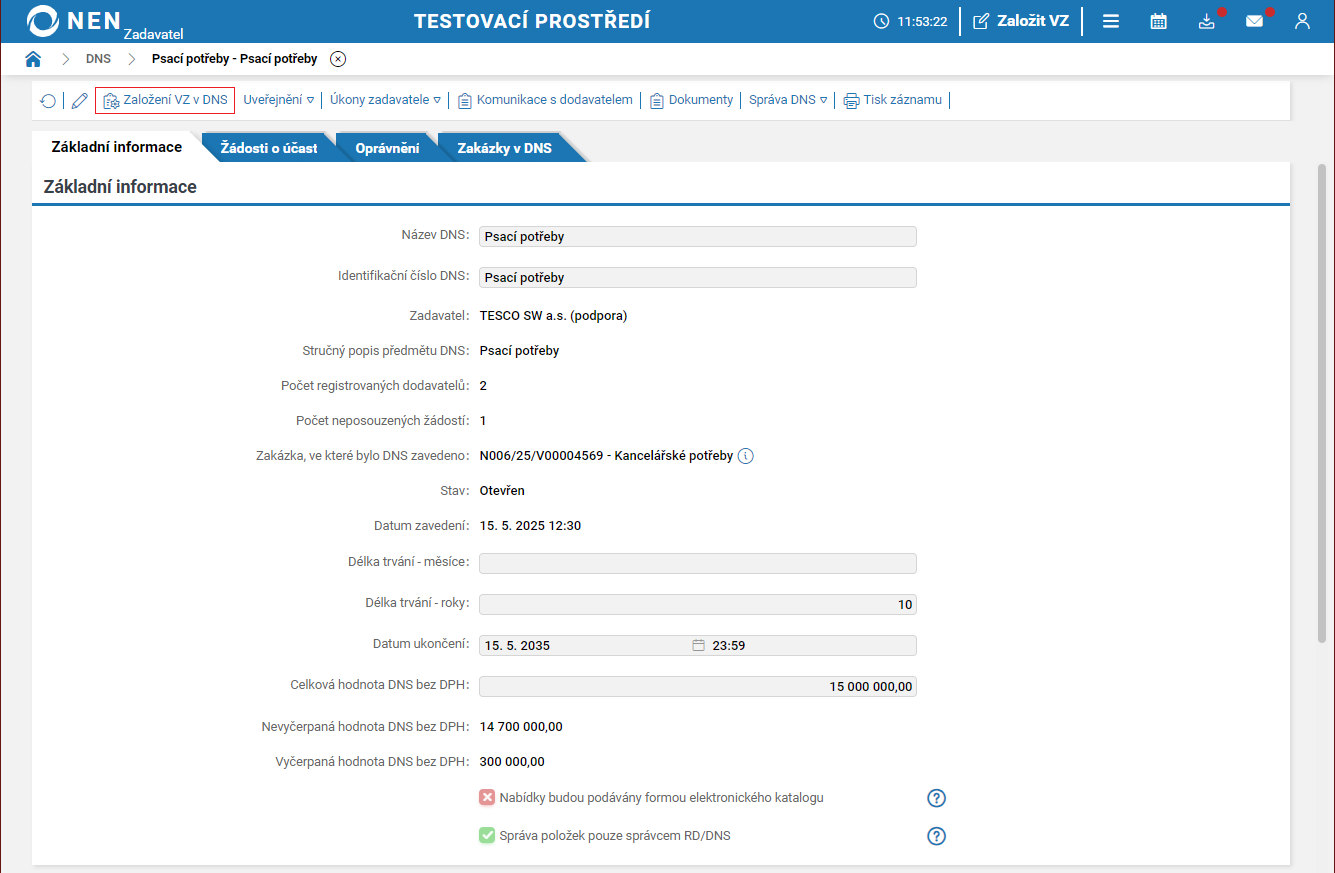Screen dimensions: 1335x873
Task: Click info icon next to Kancelářské potřeby
Action: pyautogui.click(x=746, y=456)
